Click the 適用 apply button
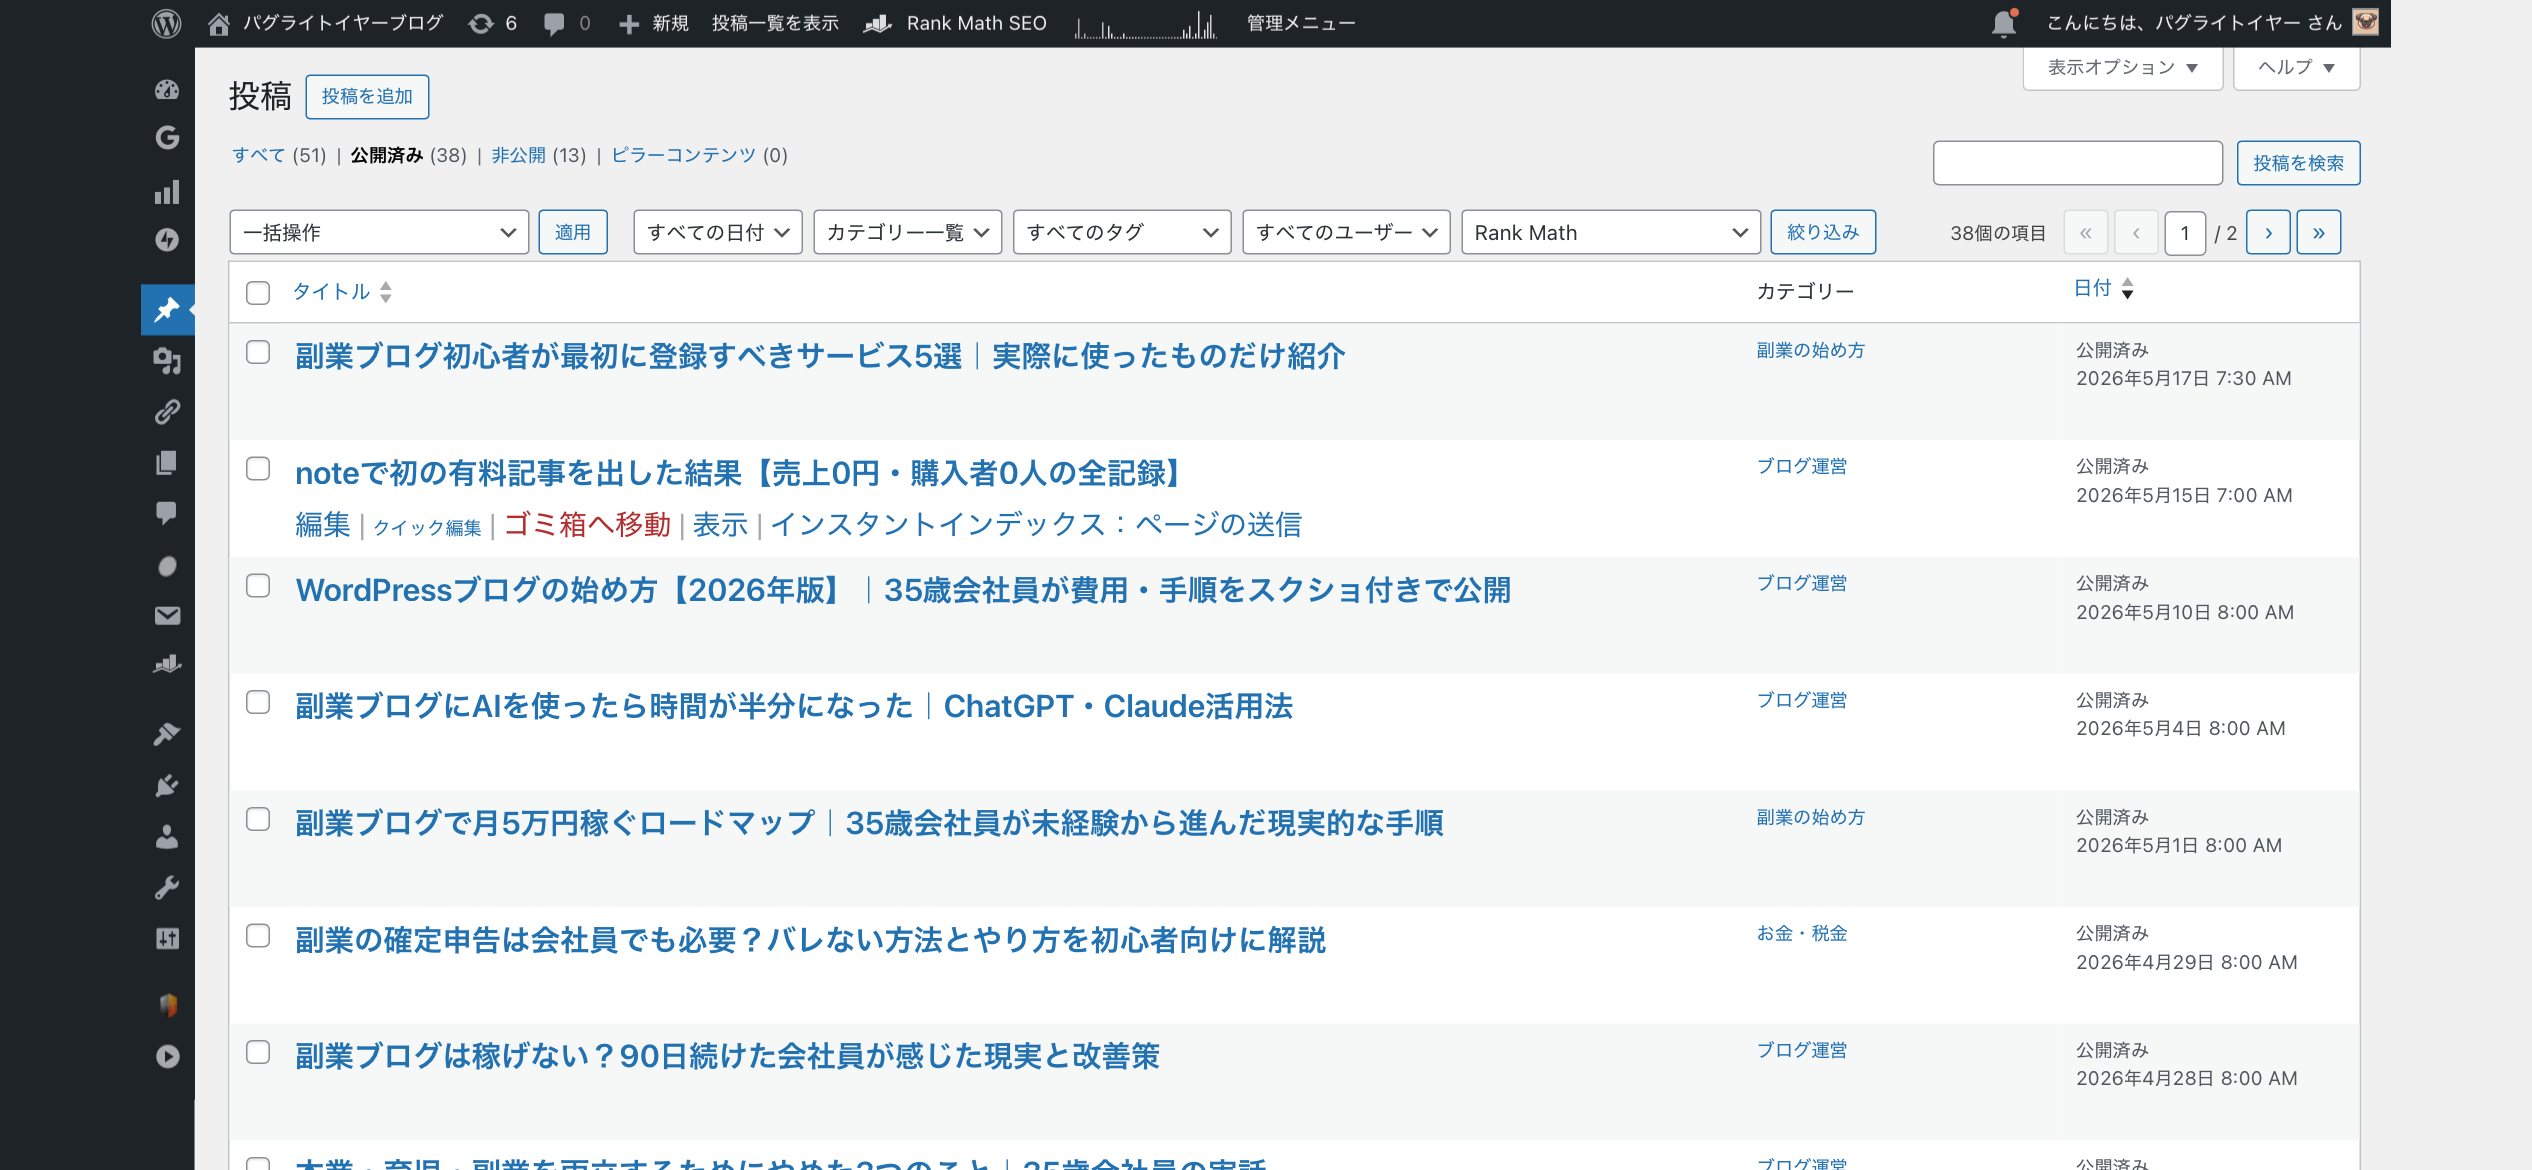2532x1170 pixels. point(573,232)
